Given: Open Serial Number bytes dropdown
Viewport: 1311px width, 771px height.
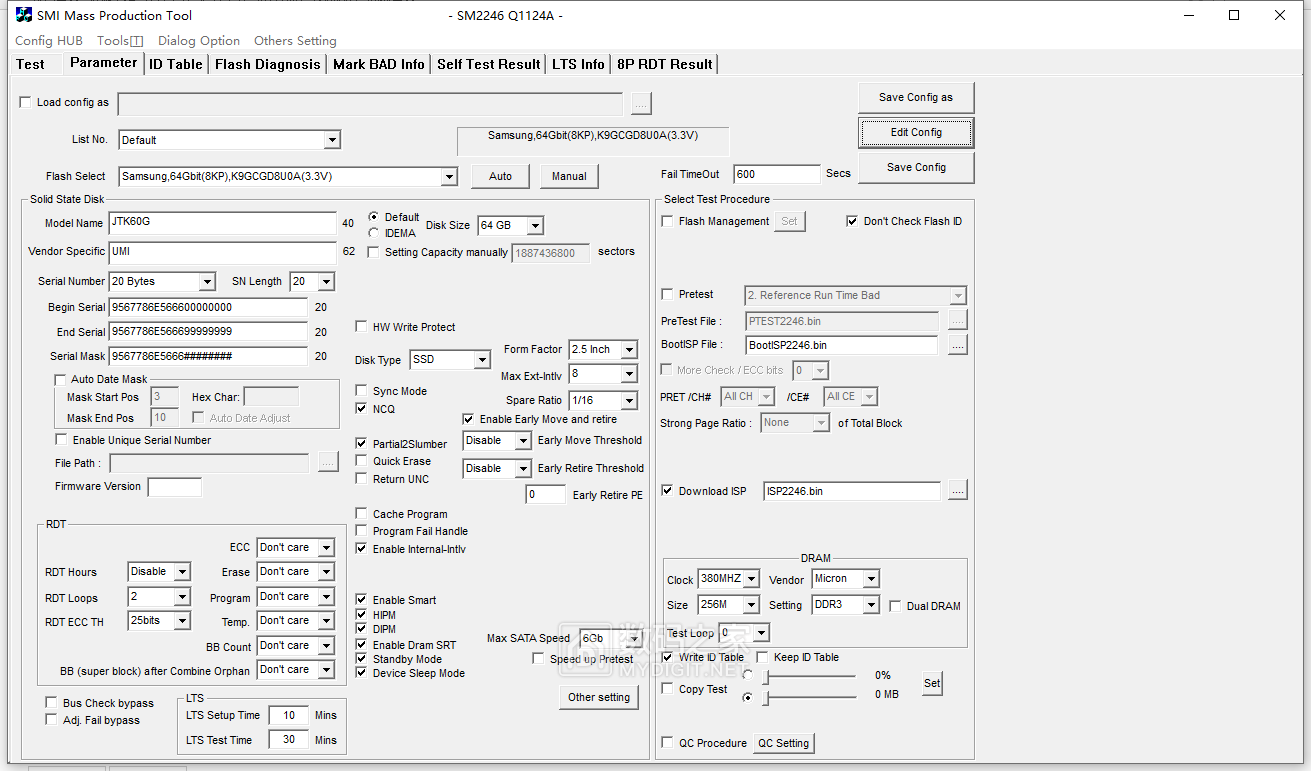Looking at the screenshot, I should coord(207,282).
